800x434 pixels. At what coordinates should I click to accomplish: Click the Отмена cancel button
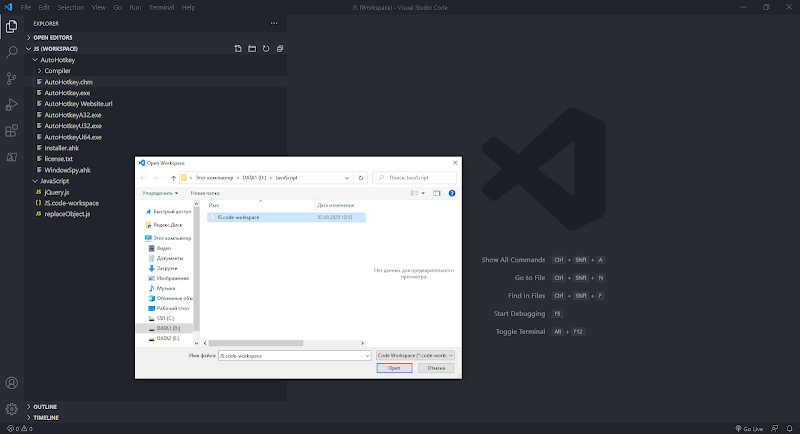pyautogui.click(x=436, y=368)
